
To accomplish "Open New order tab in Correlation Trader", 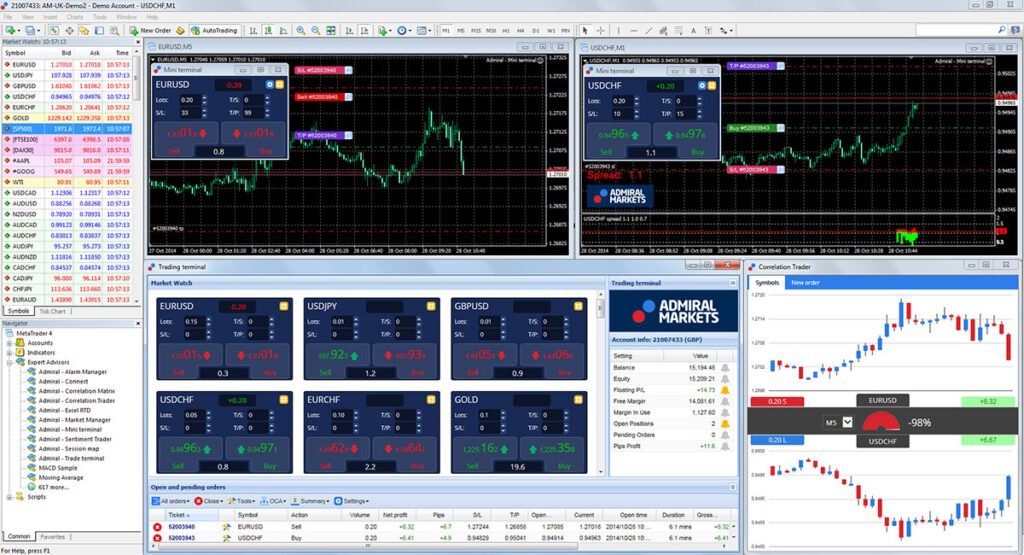I will (805, 283).
